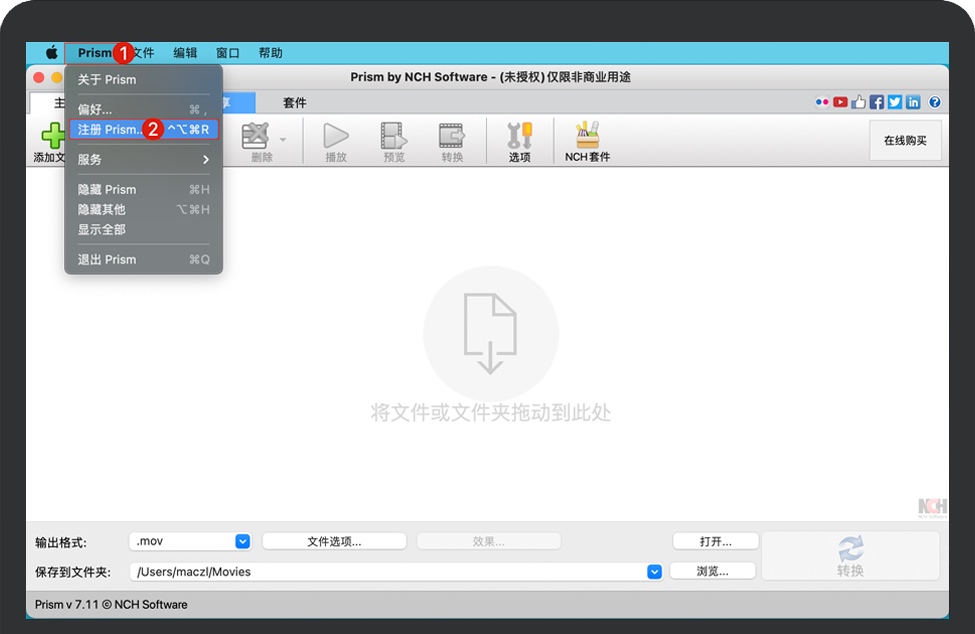Viewport: 975px width, 634px height.
Task: Click the 转换 convert icon in toolbar
Action: tap(452, 137)
